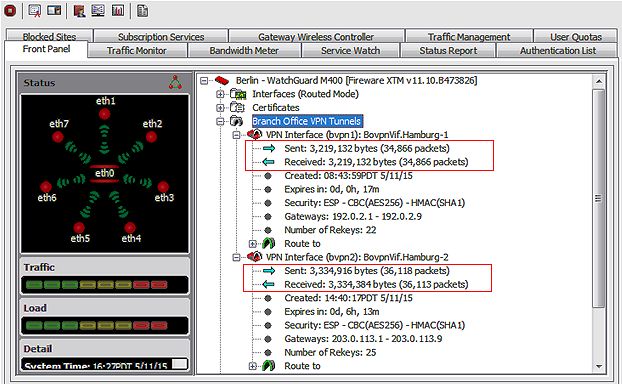The image size is (622, 384).
Task: Click the tree scrollbar down arrow
Action: 599,367
